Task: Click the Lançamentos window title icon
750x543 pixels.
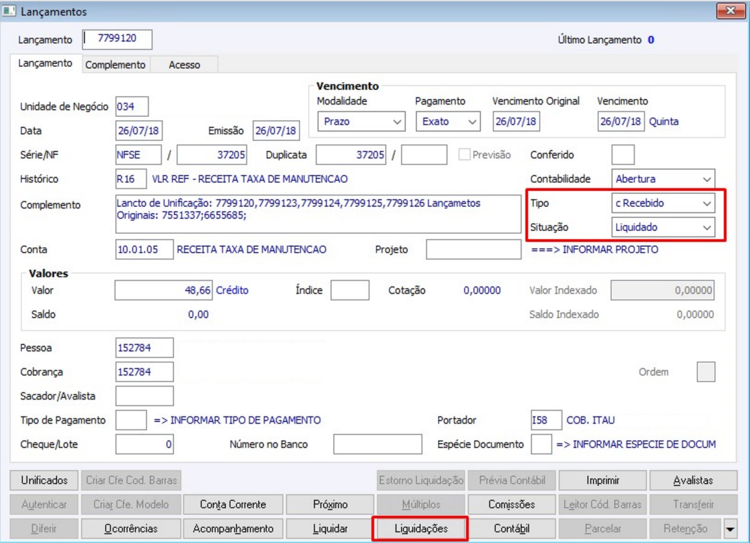Action: tap(9, 11)
